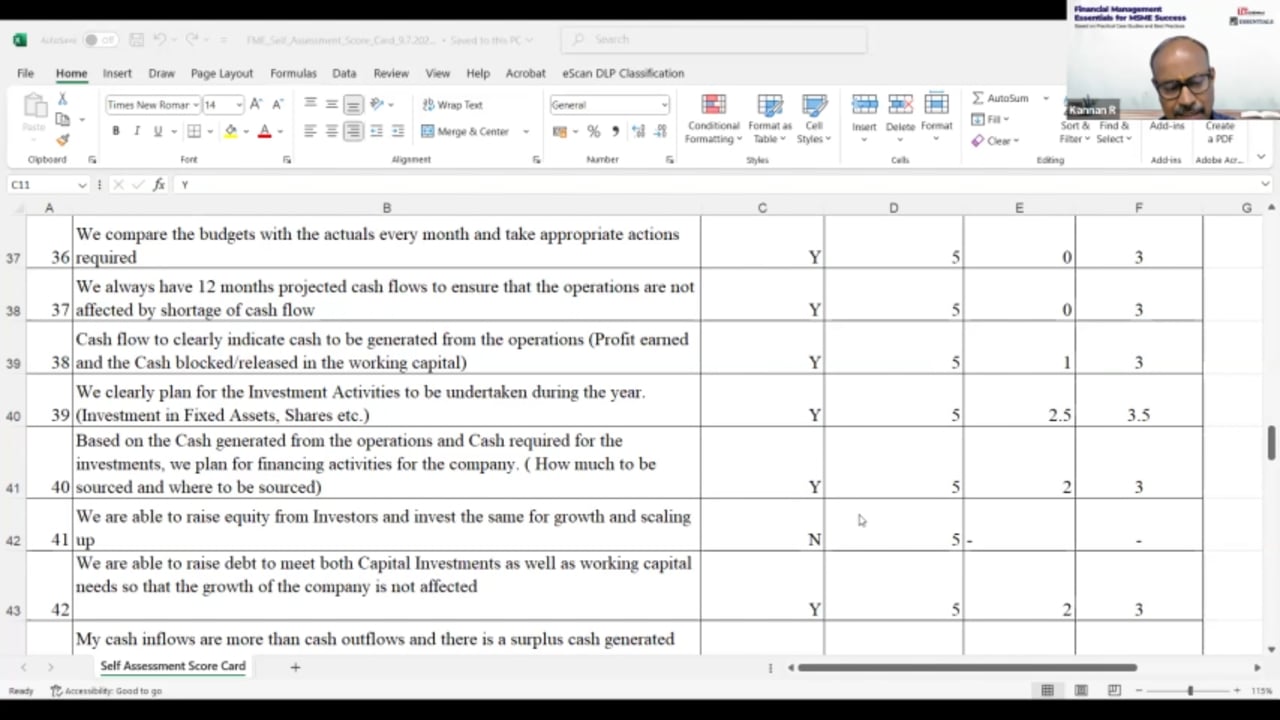The width and height of the screenshot is (1280, 720).
Task: Click the Top Align icon
Action: click(x=310, y=104)
